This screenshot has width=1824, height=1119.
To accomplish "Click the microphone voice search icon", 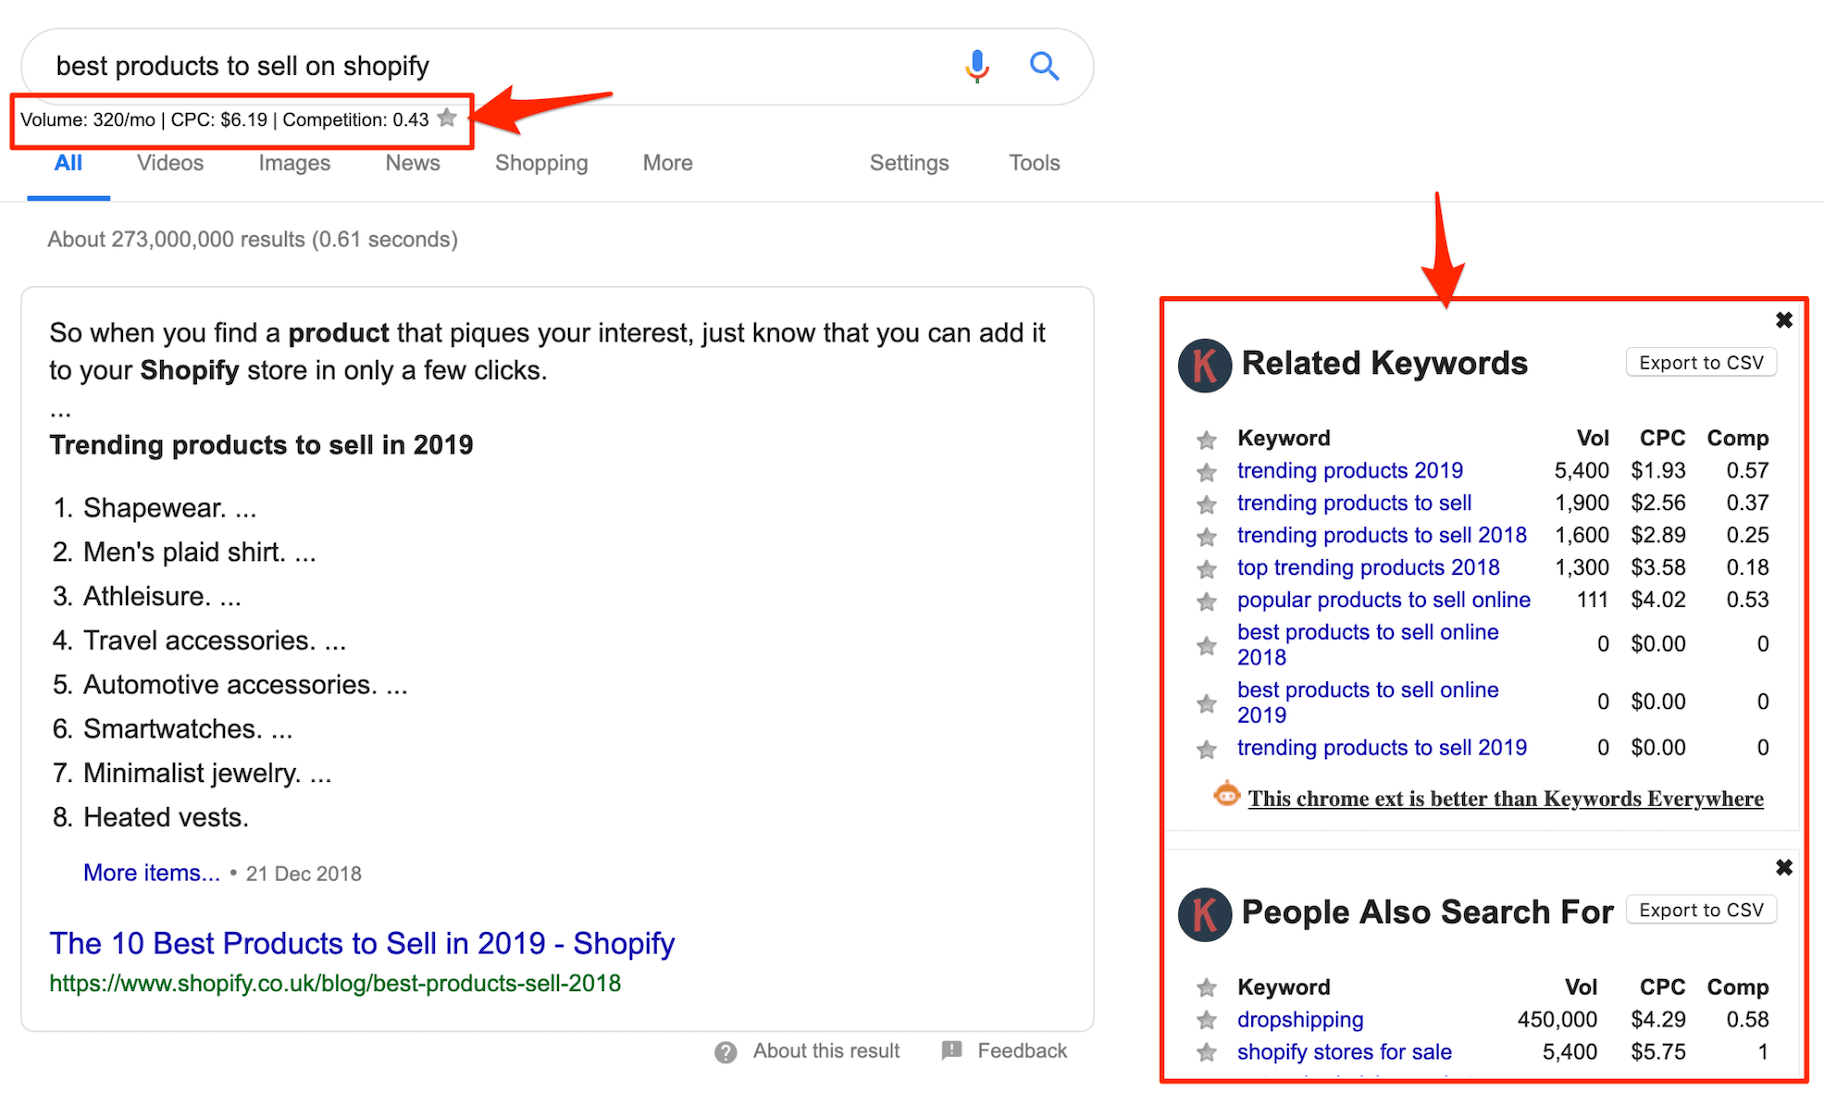I will [x=977, y=66].
